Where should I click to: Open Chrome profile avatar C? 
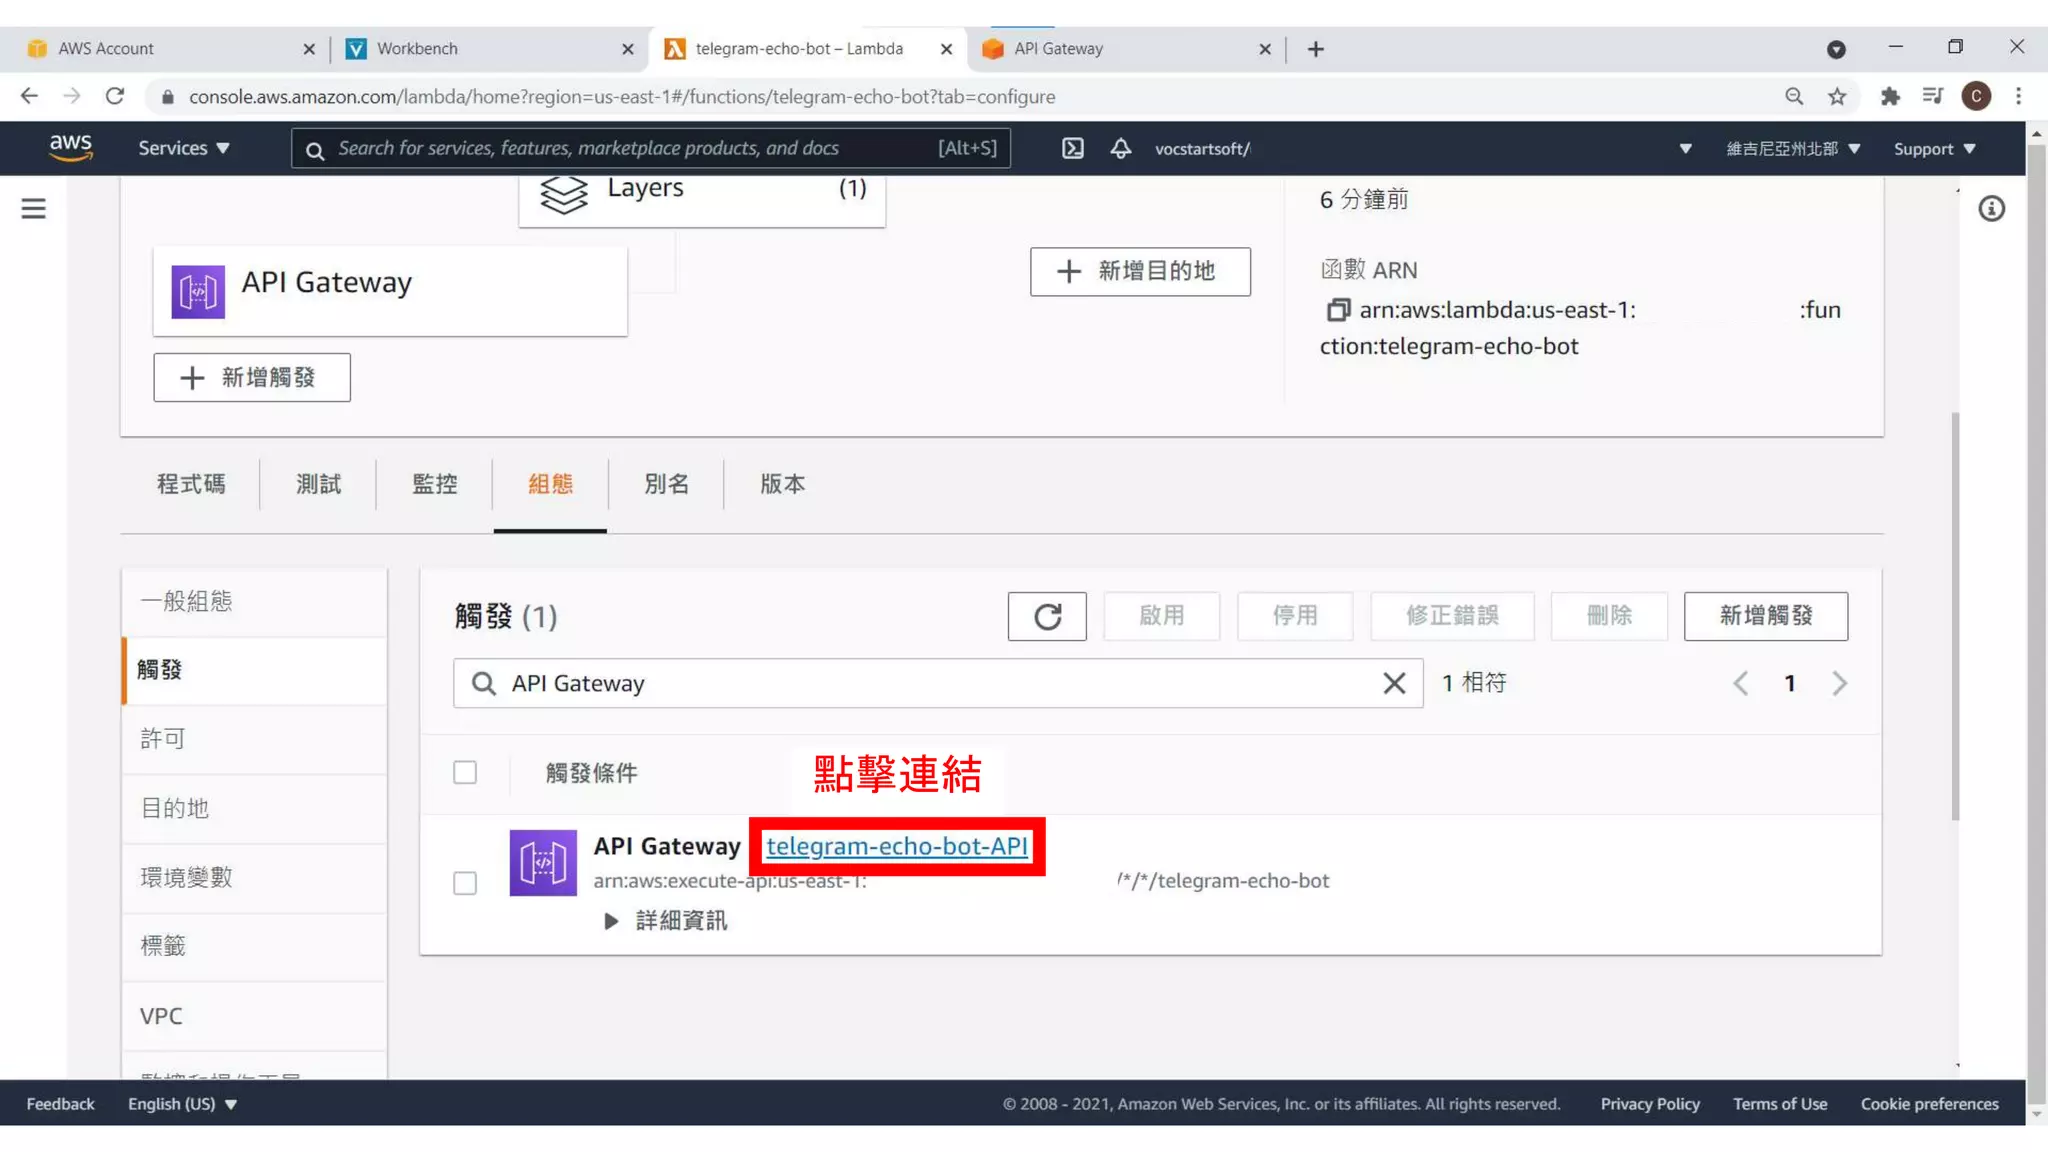pos(1976,96)
